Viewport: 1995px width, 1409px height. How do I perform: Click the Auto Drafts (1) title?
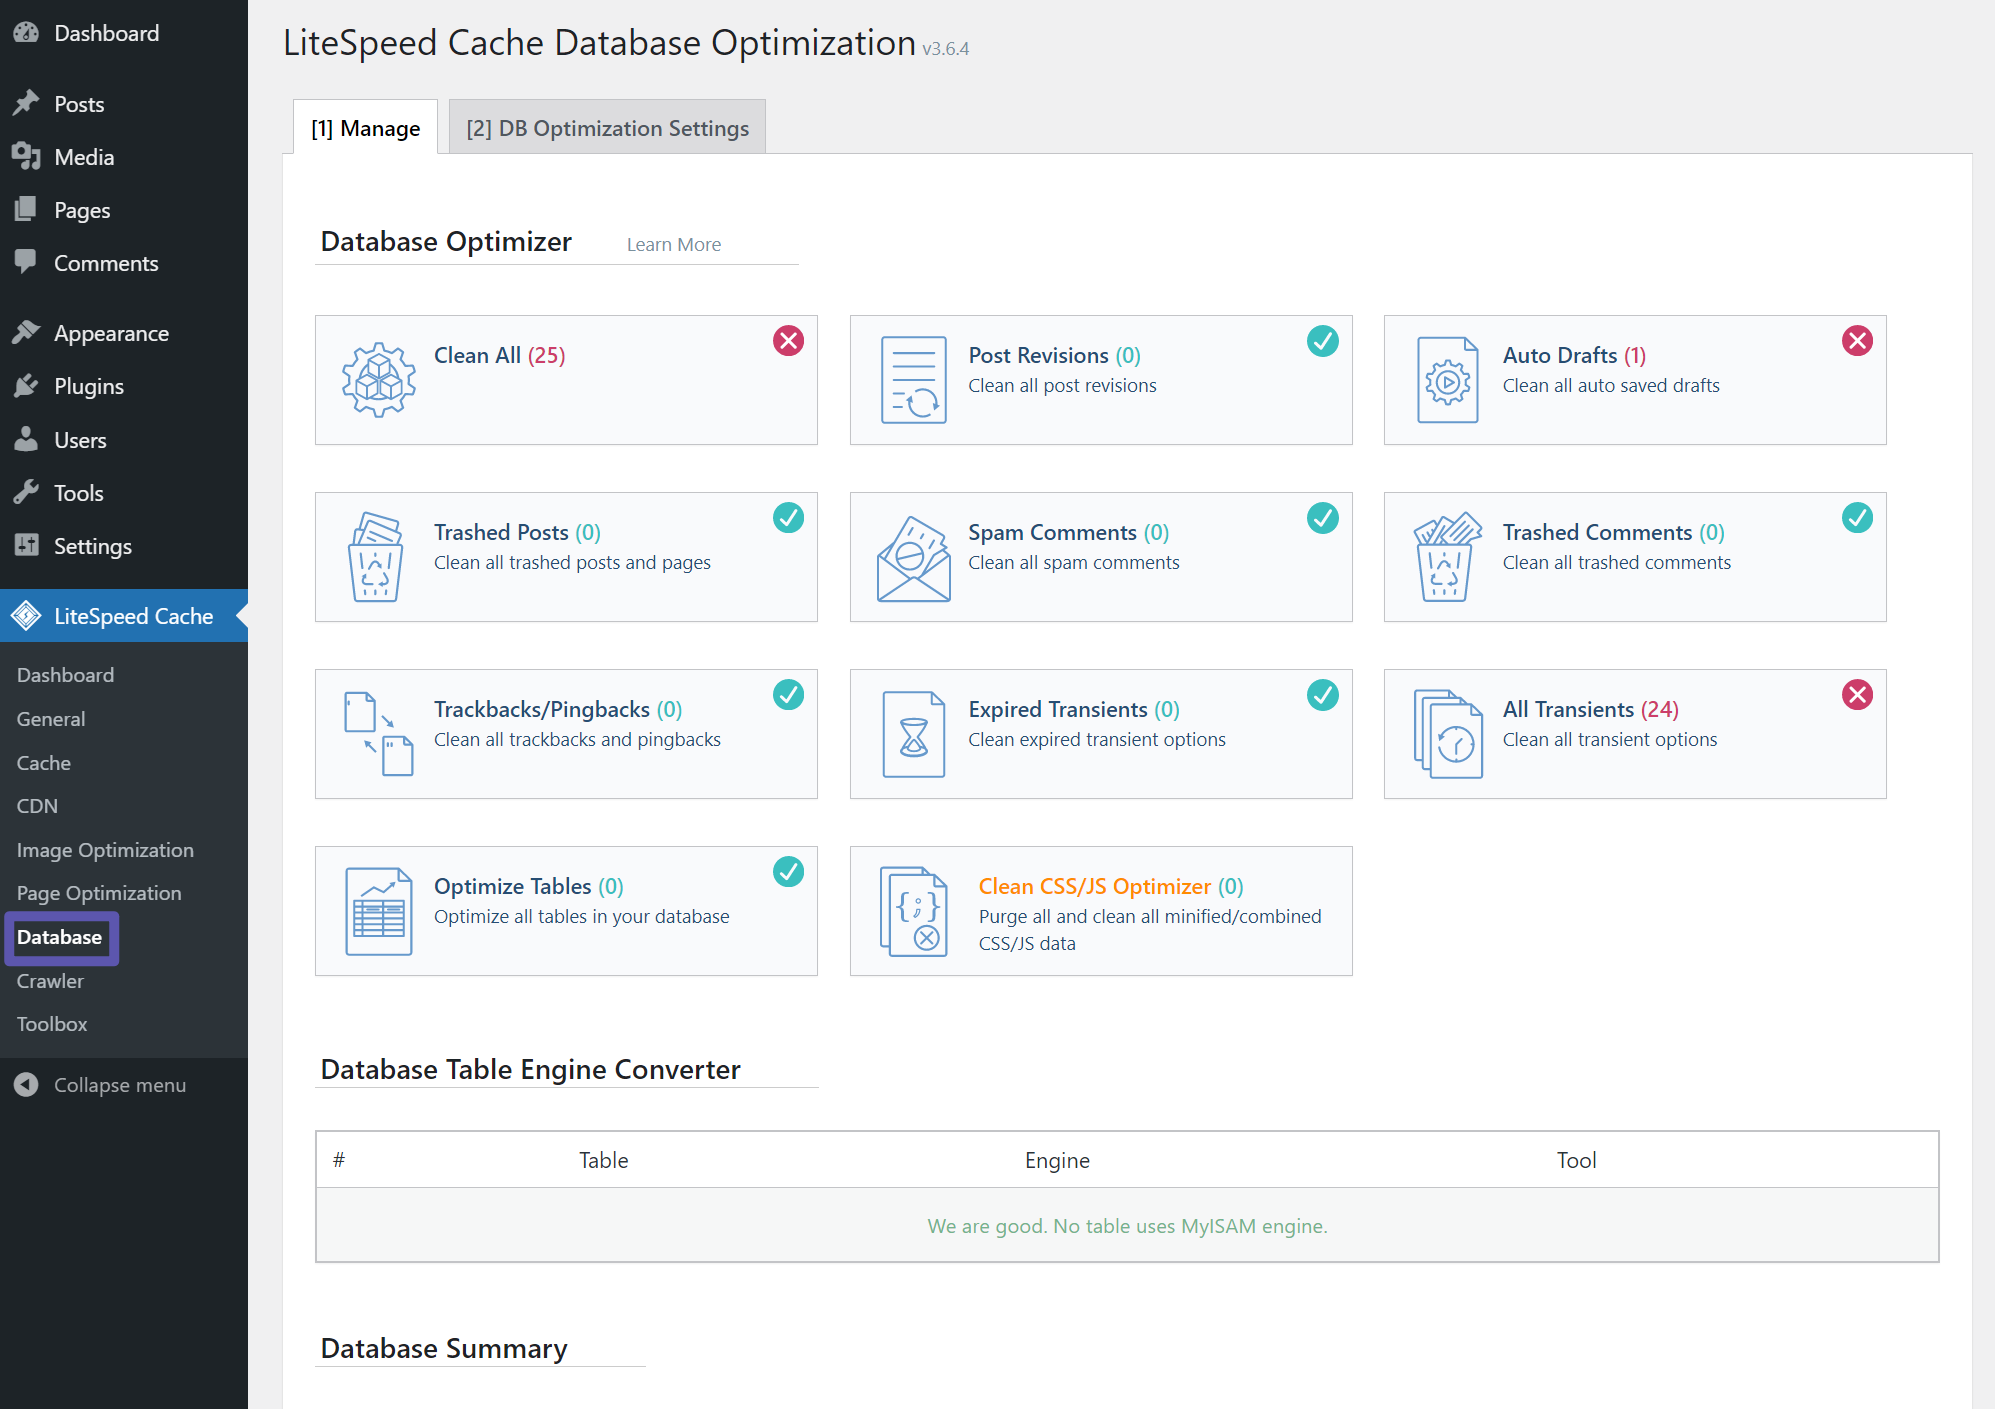pos(1574,355)
